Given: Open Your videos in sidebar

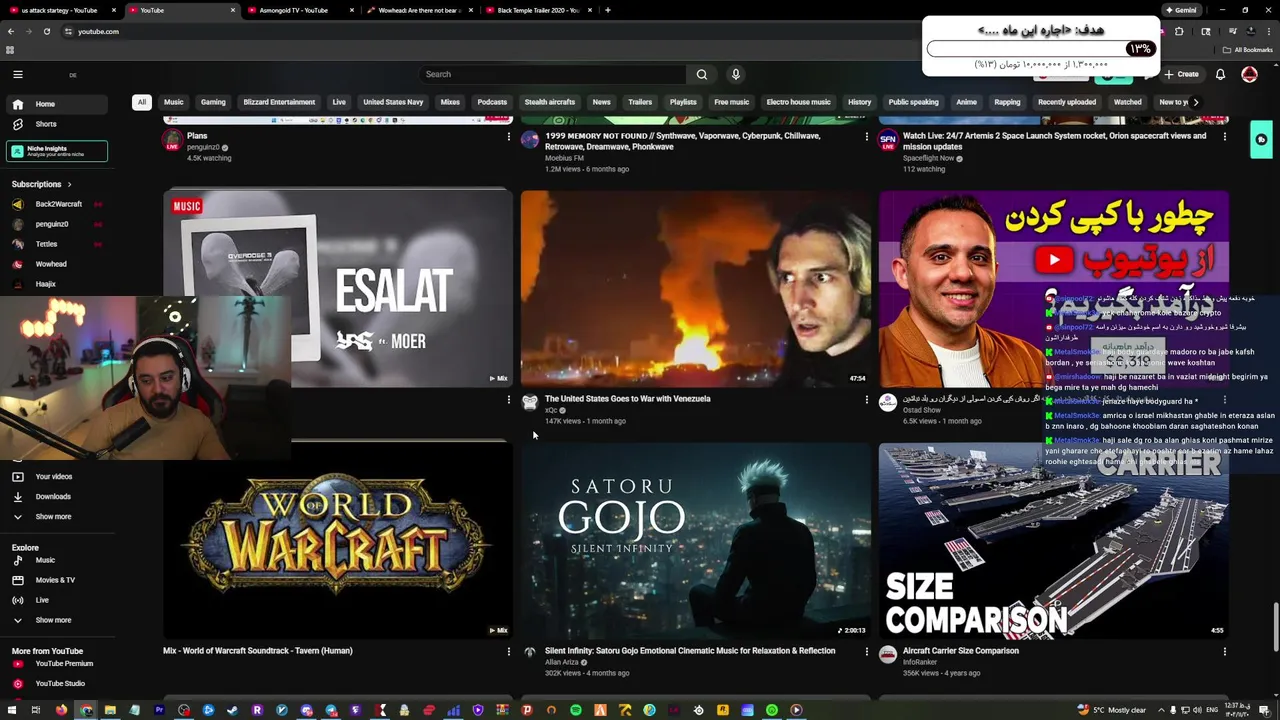Looking at the screenshot, I should (x=58, y=476).
